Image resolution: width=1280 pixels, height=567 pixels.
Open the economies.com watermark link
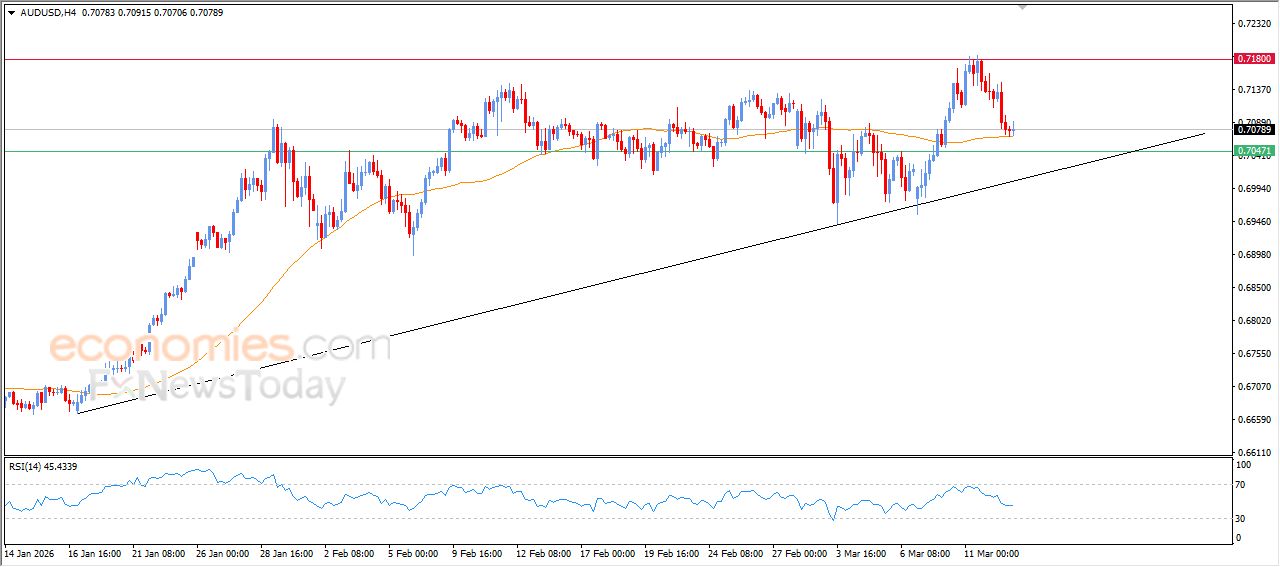[x=220, y=347]
